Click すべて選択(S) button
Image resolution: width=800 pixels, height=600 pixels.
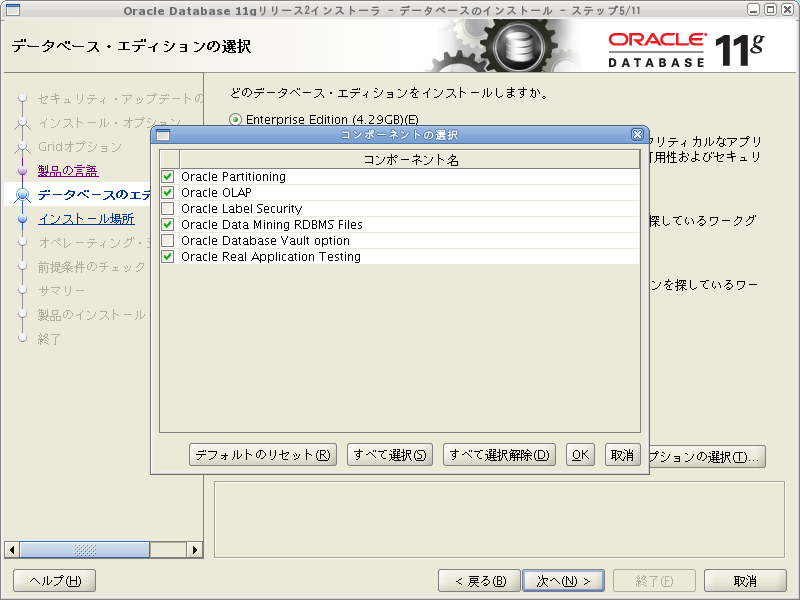[x=390, y=455]
